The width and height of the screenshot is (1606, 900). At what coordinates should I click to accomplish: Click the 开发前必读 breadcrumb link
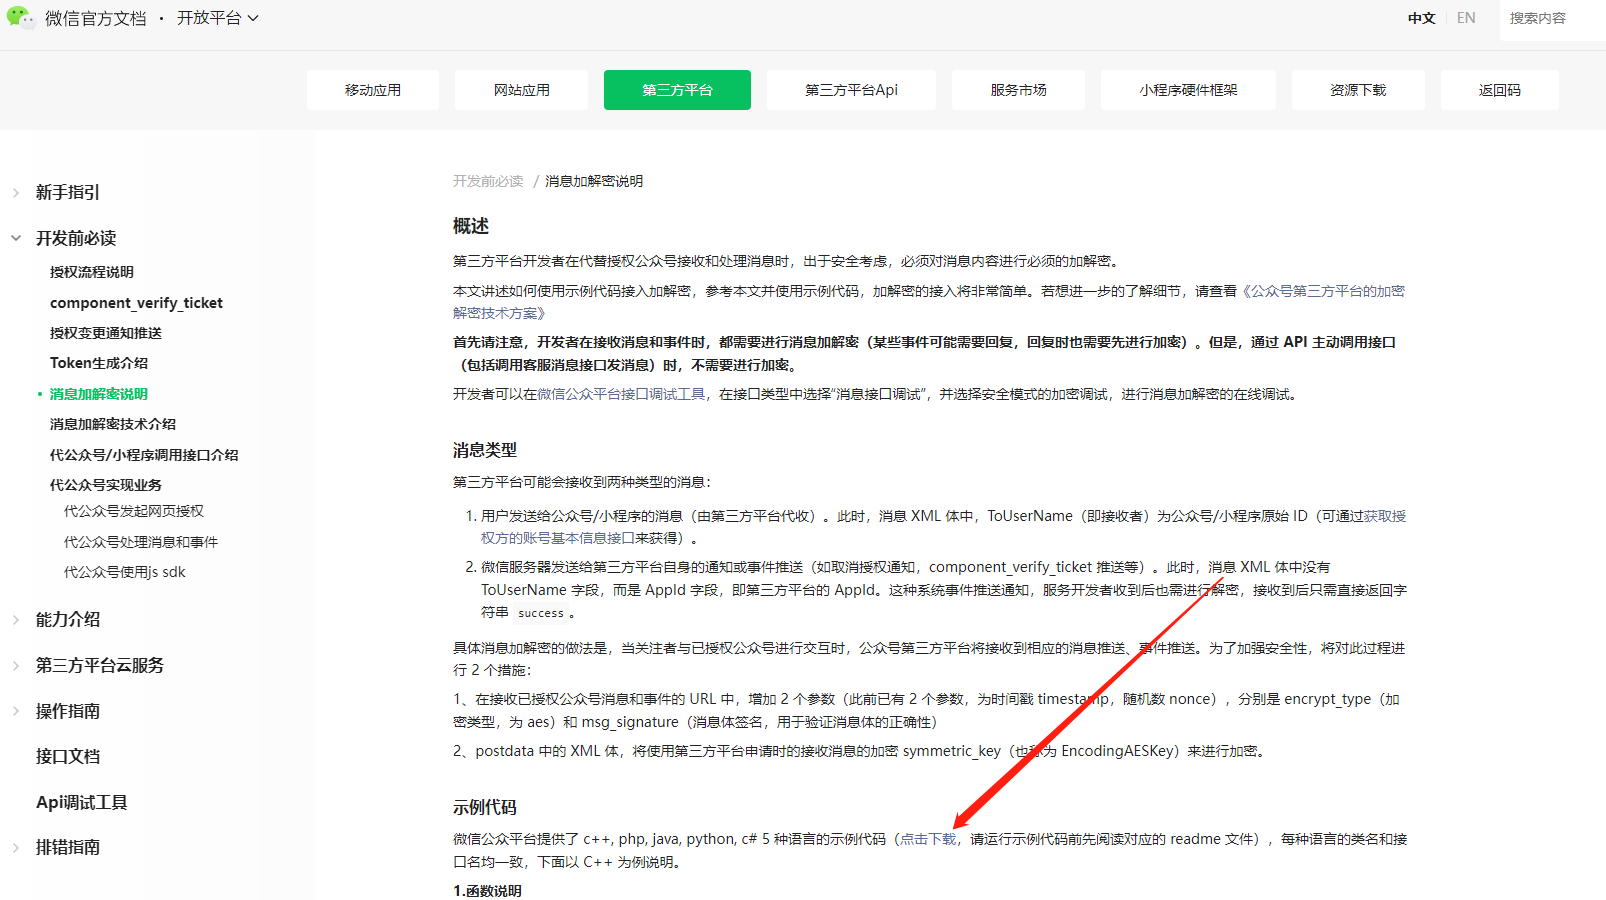point(488,181)
